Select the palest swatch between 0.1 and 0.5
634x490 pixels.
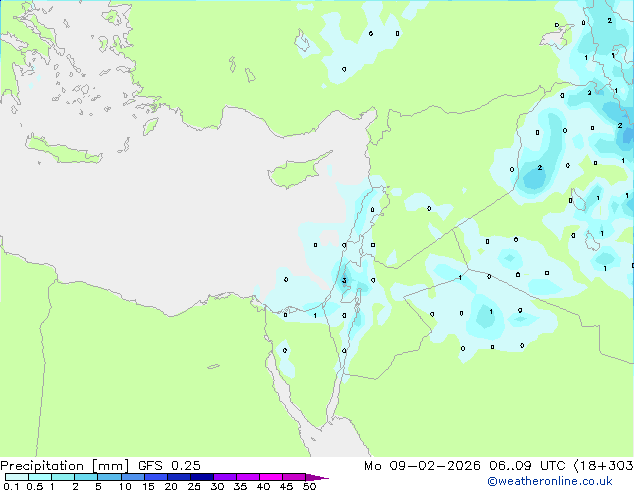17,477
